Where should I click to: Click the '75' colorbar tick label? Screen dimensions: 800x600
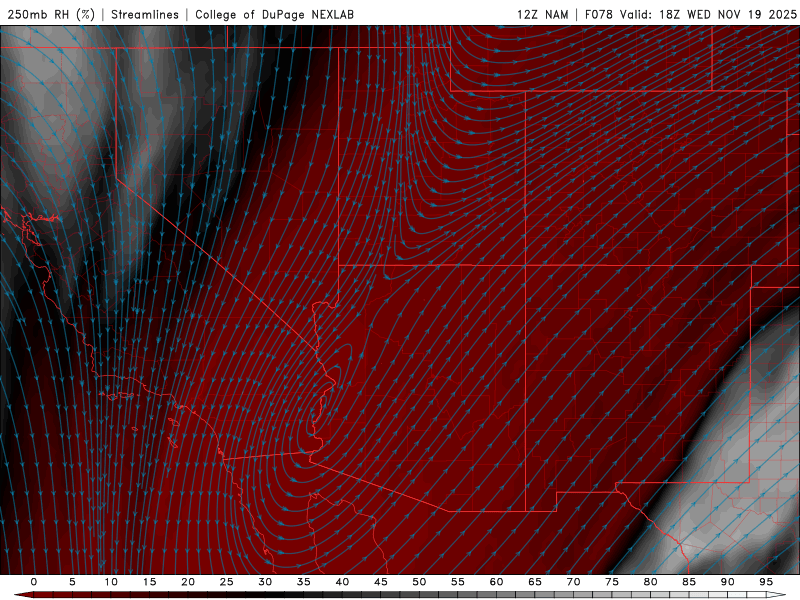point(612,582)
